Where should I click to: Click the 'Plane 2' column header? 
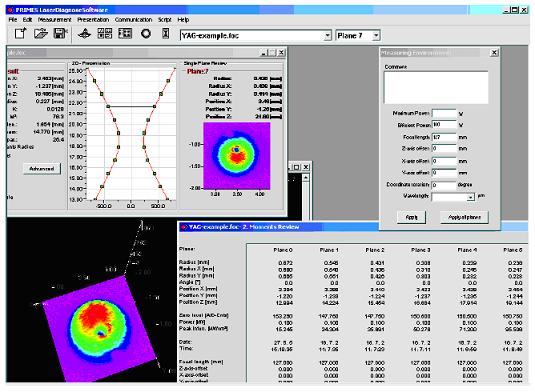pyautogui.click(x=375, y=250)
